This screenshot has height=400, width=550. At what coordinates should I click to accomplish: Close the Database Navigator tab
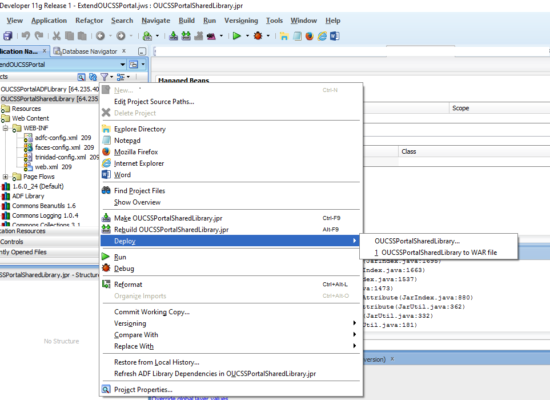tap(124, 51)
